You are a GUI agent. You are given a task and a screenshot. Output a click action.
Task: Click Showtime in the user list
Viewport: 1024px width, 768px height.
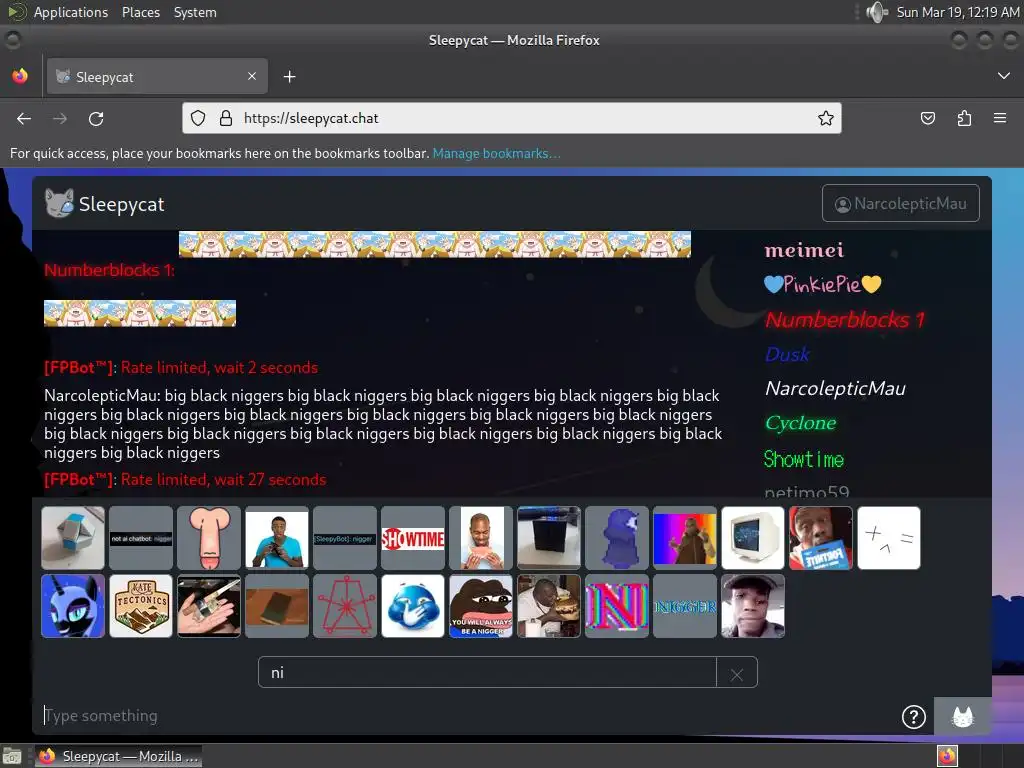(x=804, y=459)
